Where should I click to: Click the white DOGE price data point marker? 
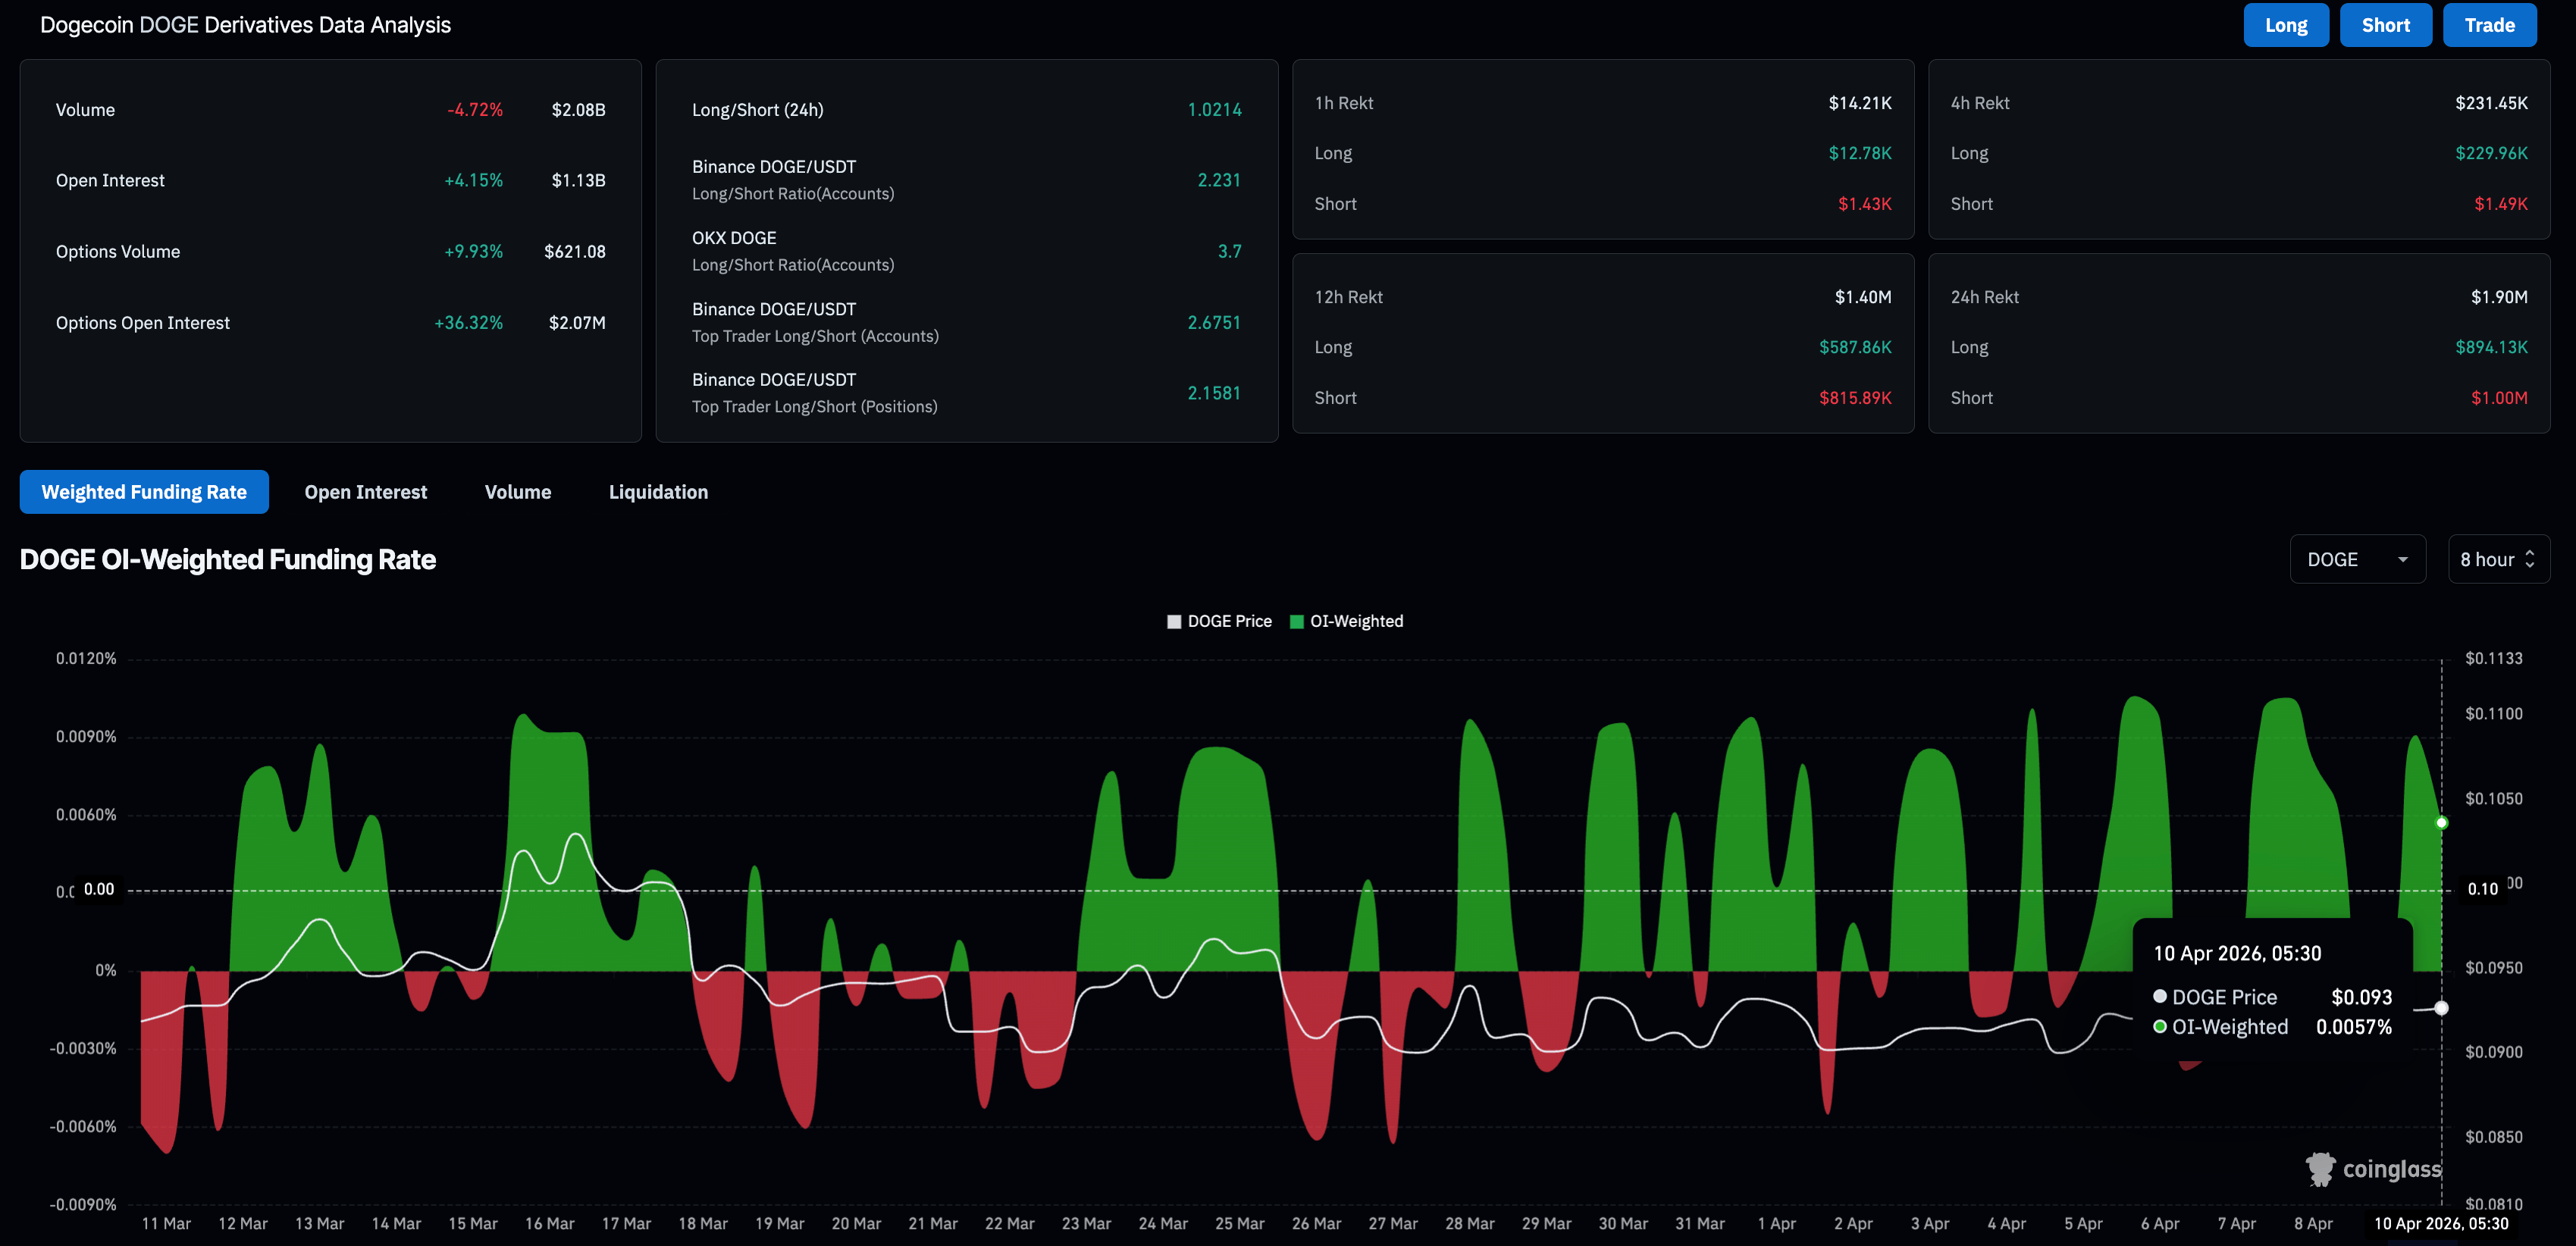2441,1008
